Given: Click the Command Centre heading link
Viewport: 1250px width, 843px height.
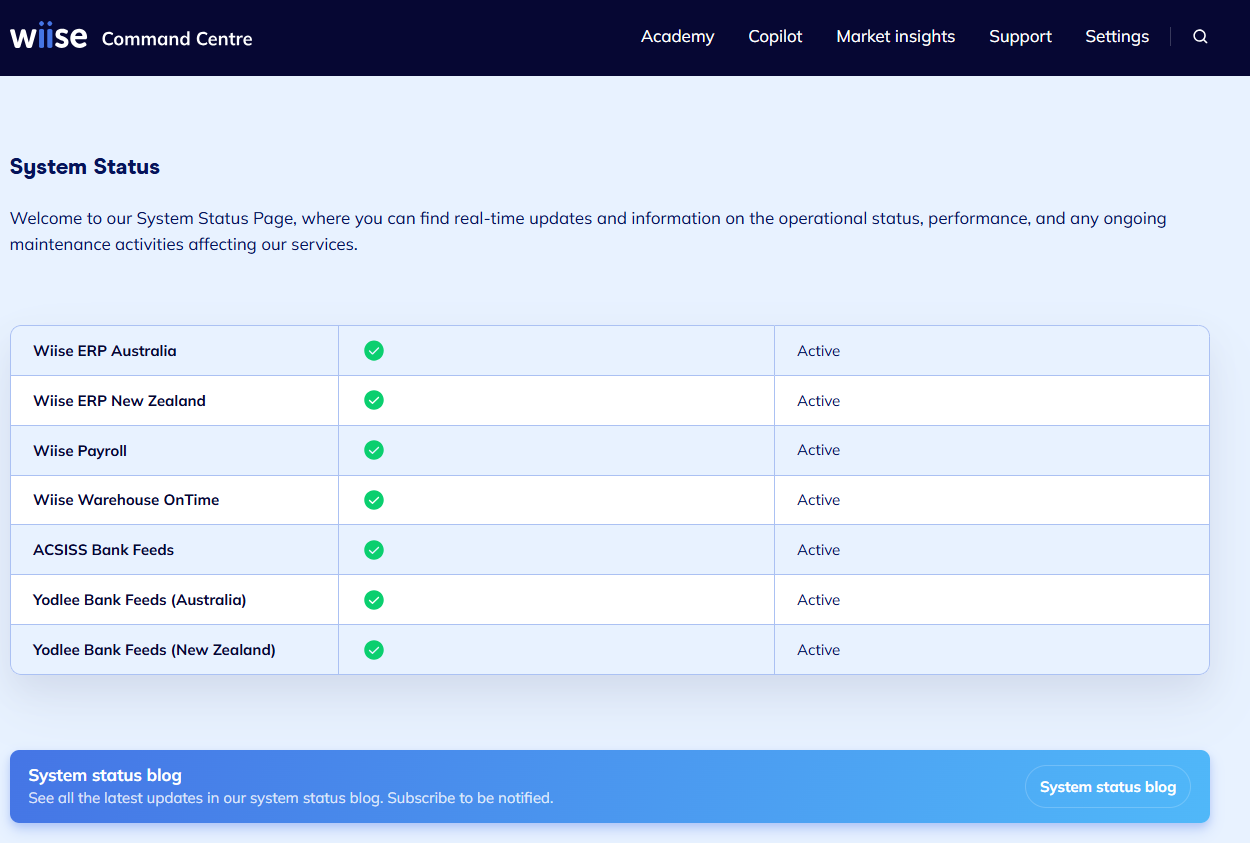Looking at the screenshot, I should tap(176, 39).
